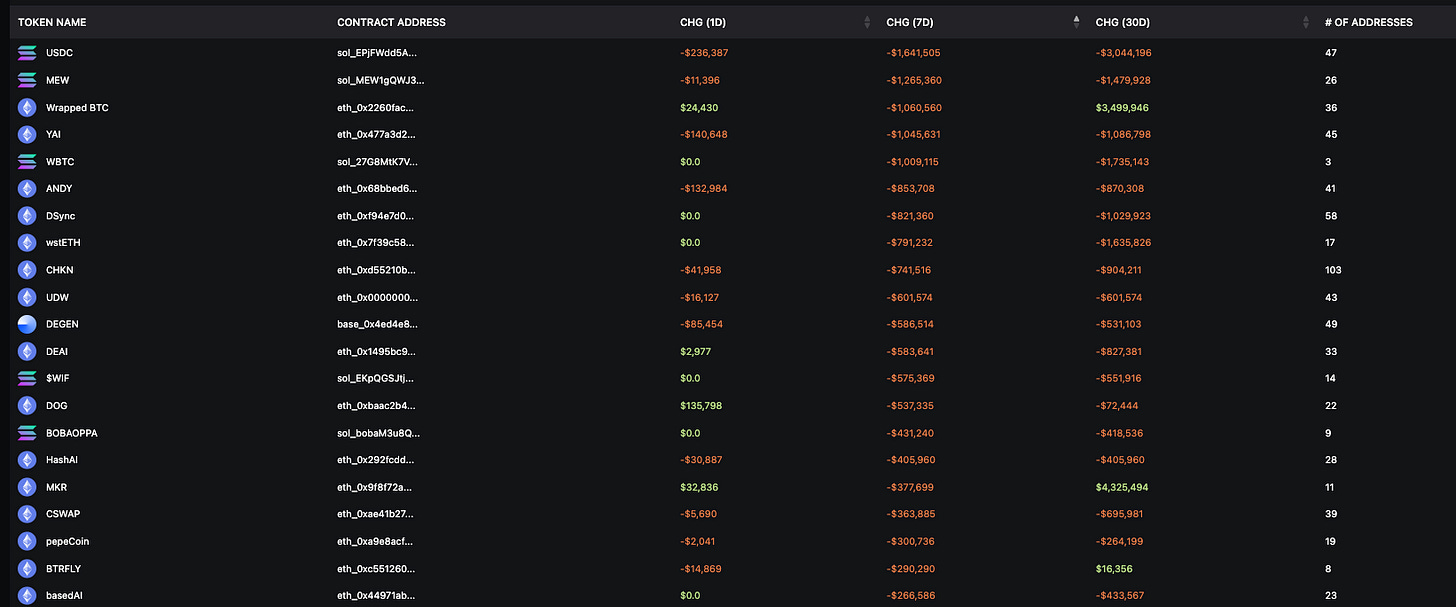Sort by CHG (30D) column arrows
The height and width of the screenshot is (607, 1456).
(x=1305, y=22)
